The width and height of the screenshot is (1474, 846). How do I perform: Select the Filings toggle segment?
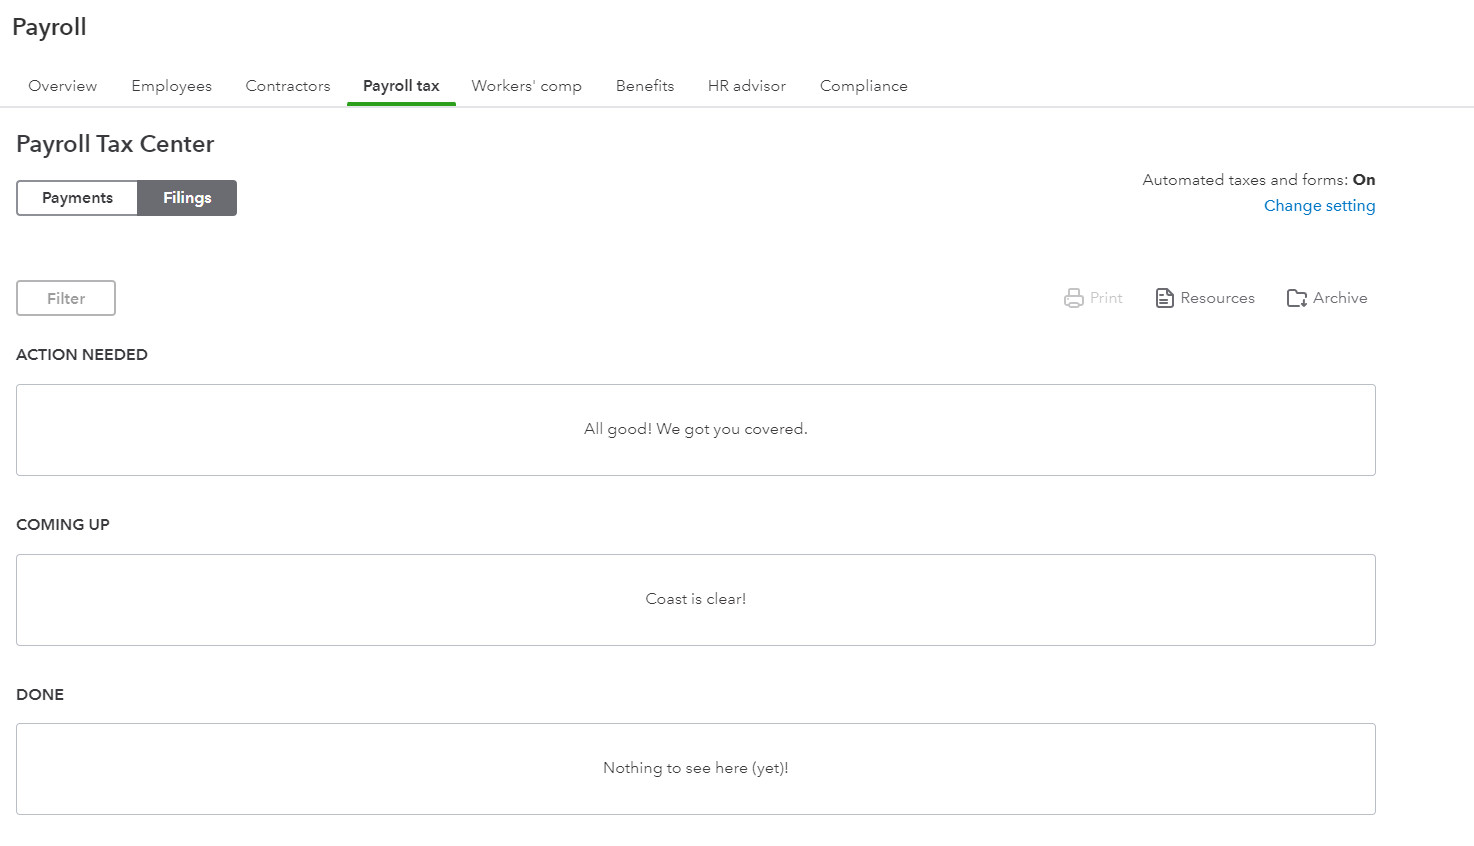click(187, 198)
